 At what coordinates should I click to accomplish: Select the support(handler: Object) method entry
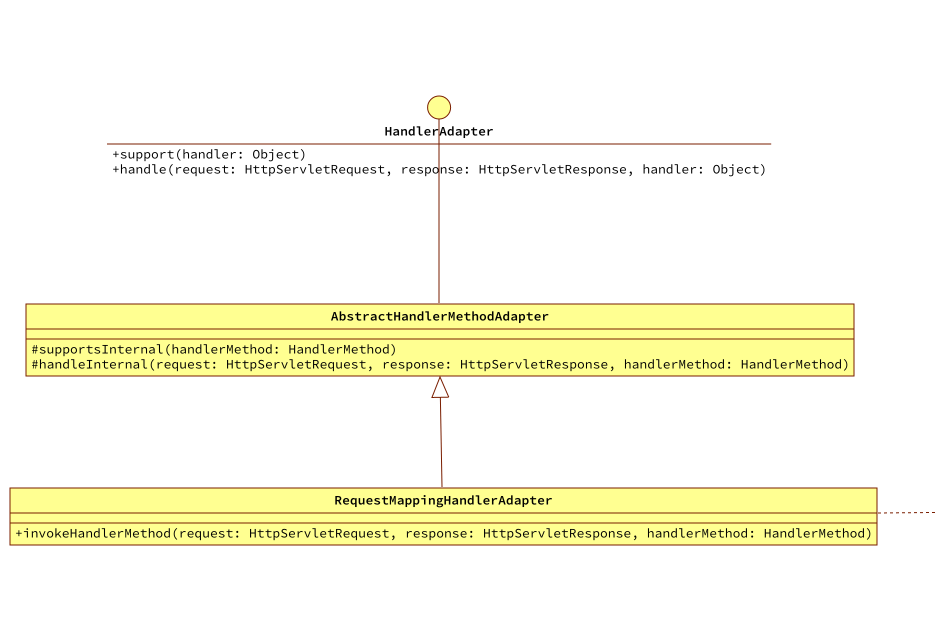(210, 154)
